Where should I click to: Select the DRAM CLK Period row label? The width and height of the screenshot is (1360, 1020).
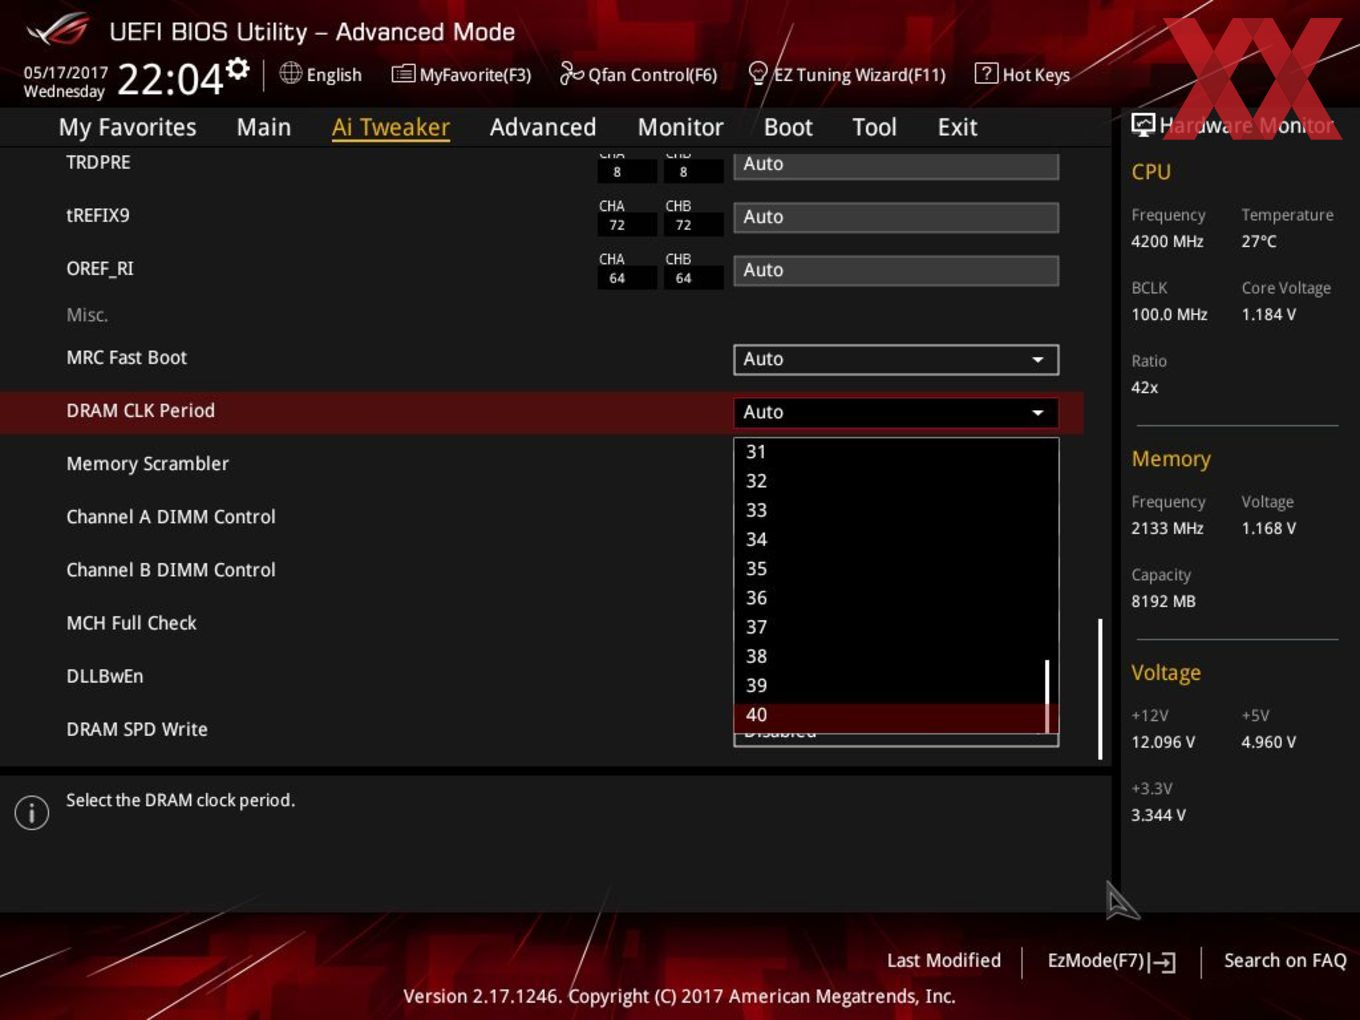(x=140, y=411)
